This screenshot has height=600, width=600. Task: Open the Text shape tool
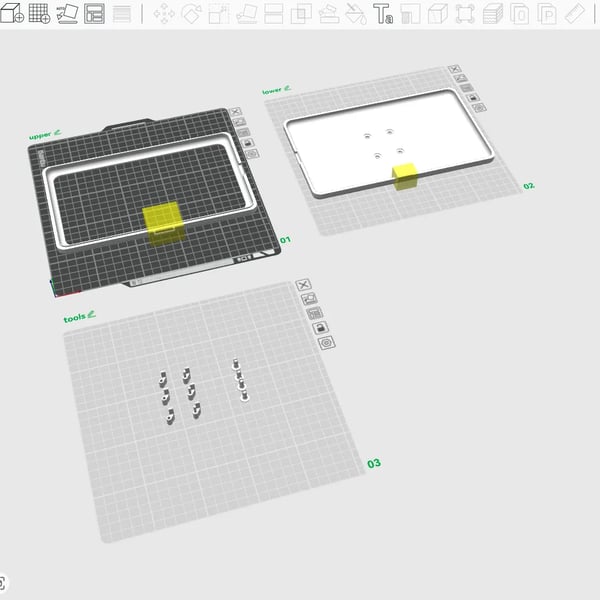pyautogui.click(x=383, y=14)
